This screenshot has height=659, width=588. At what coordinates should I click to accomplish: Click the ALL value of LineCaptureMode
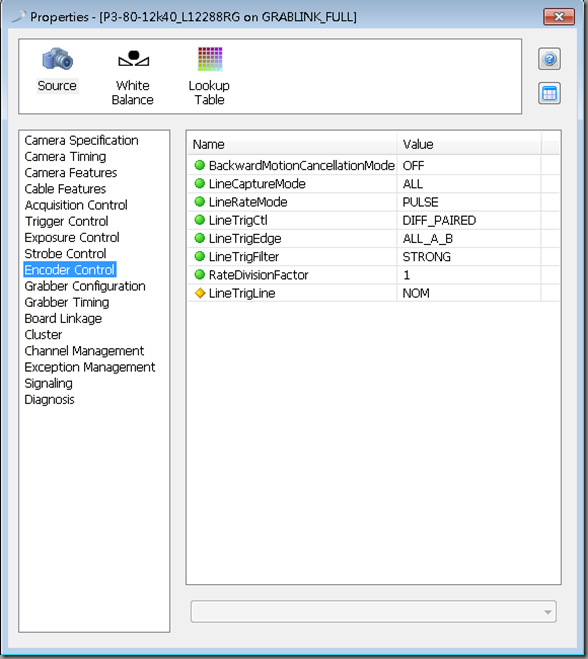tap(469, 184)
